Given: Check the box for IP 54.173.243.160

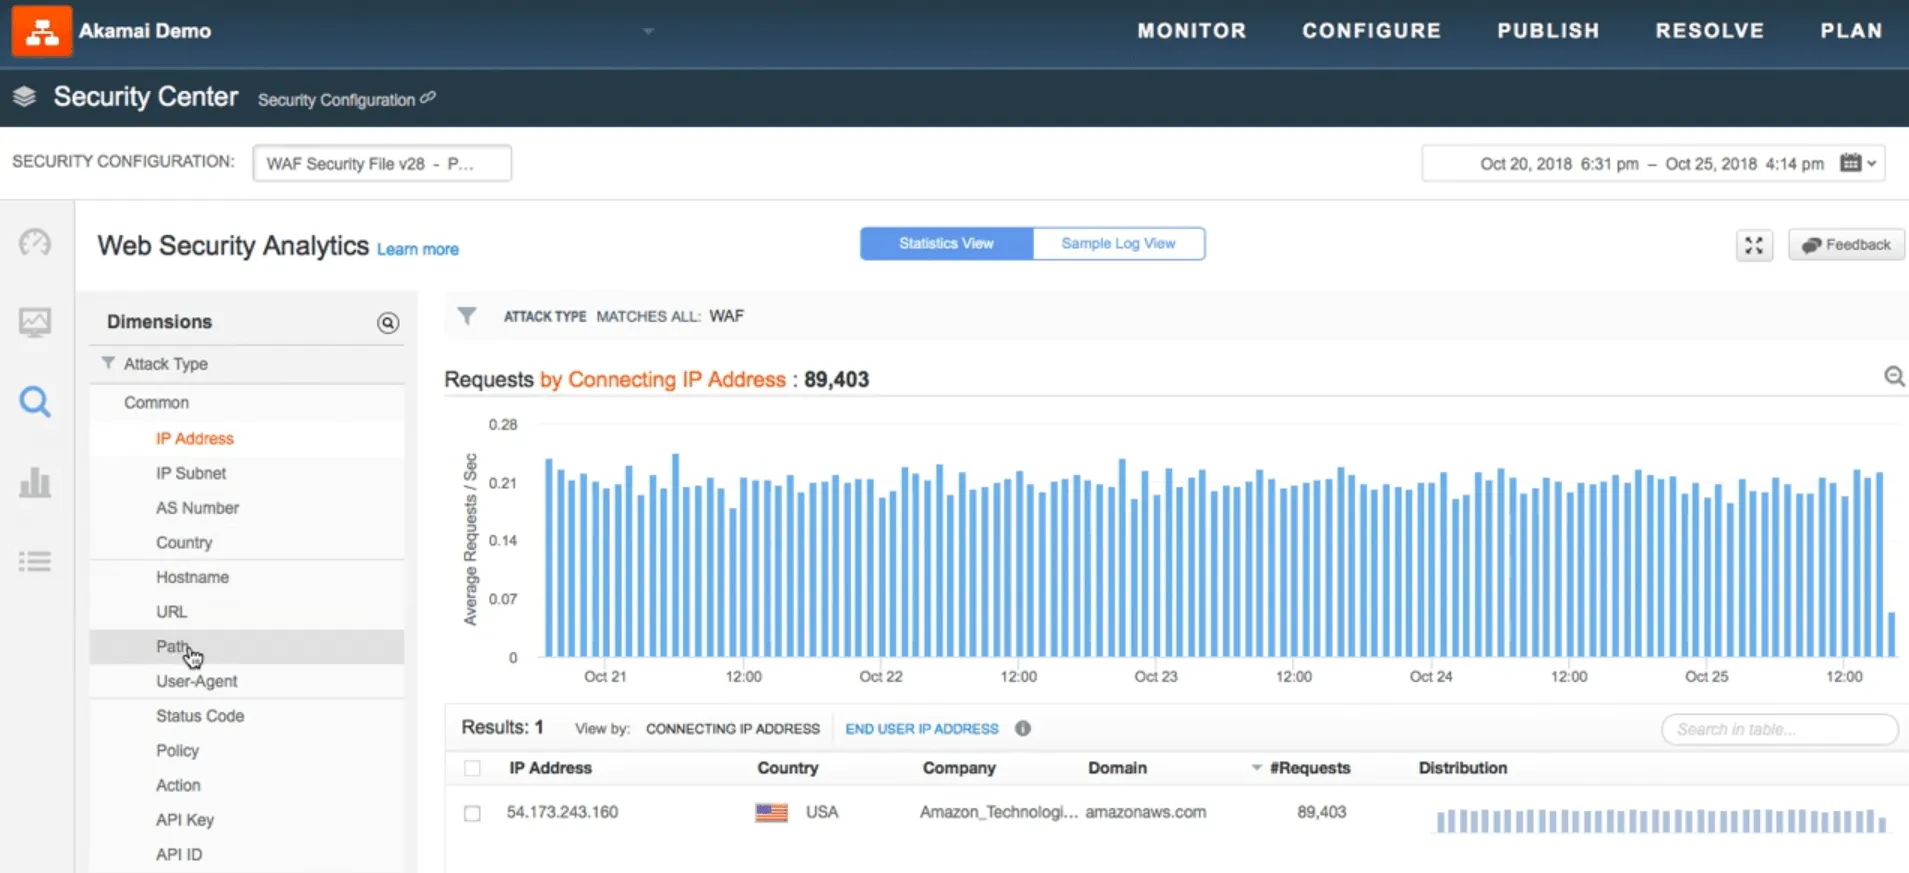Looking at the screenshot, I should pos(472,813).
